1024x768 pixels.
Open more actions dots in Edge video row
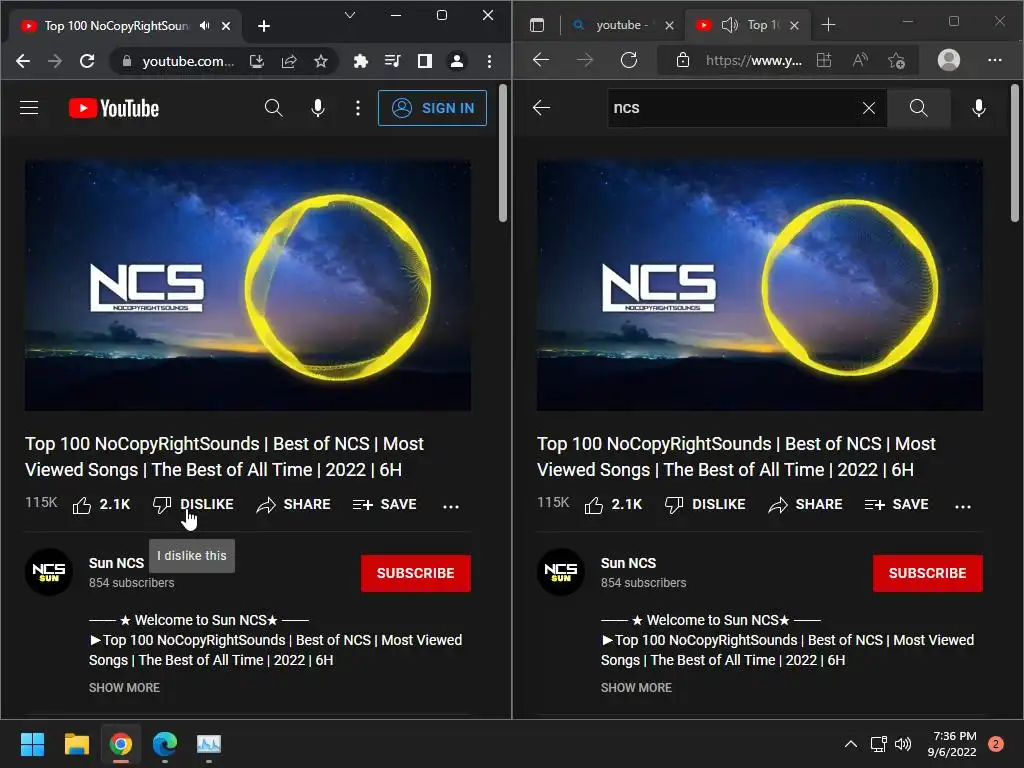[x=963, y=505]
